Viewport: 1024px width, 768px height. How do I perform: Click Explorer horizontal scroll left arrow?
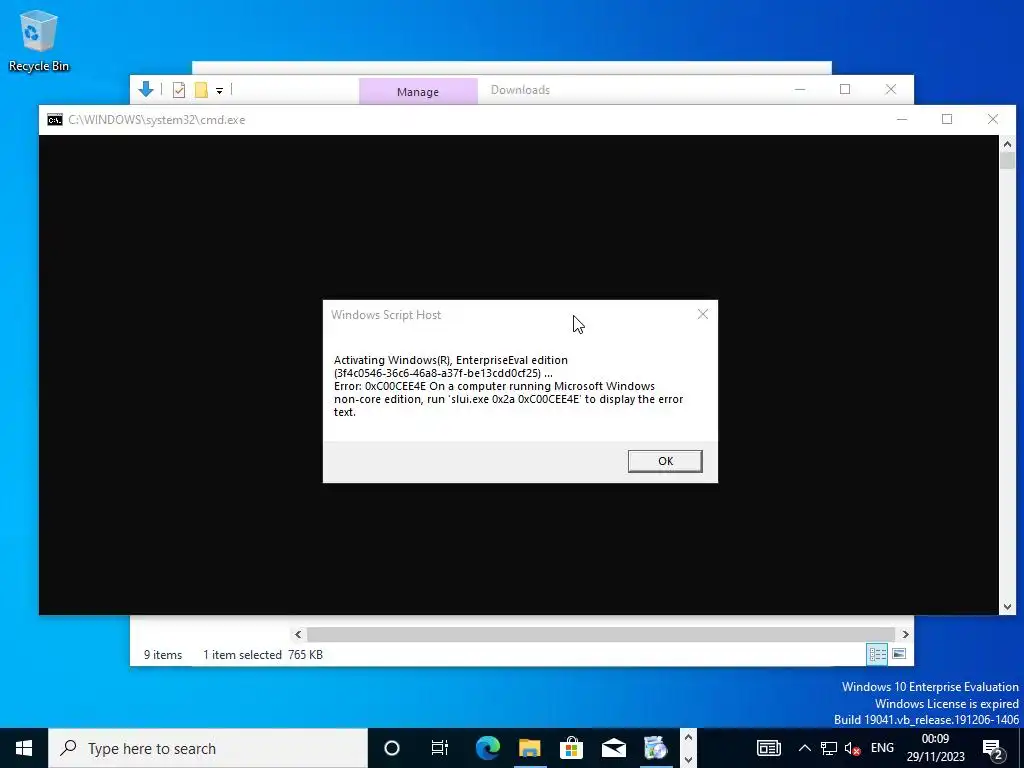point(298,634)
